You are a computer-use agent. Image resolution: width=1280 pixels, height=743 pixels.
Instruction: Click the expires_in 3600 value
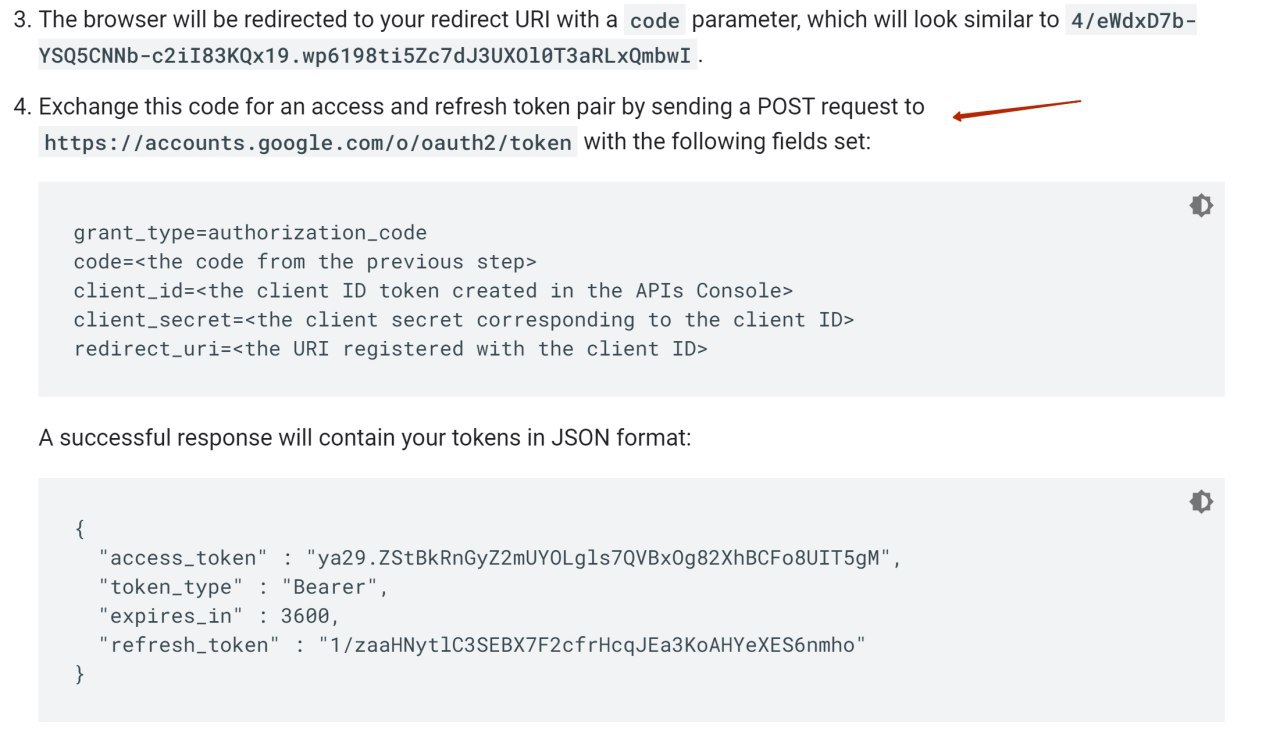(x=310, y=616)
